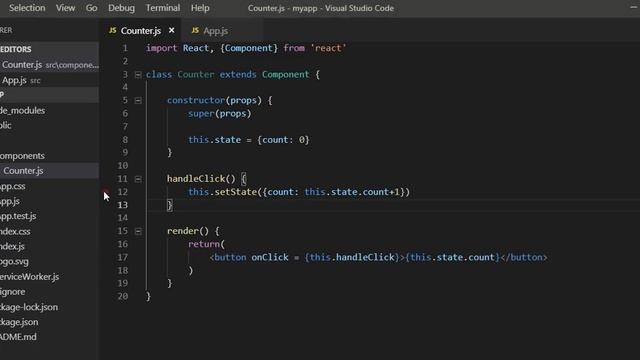Open the .gitignore file
The image size is (640, 360).
(13, 292)
